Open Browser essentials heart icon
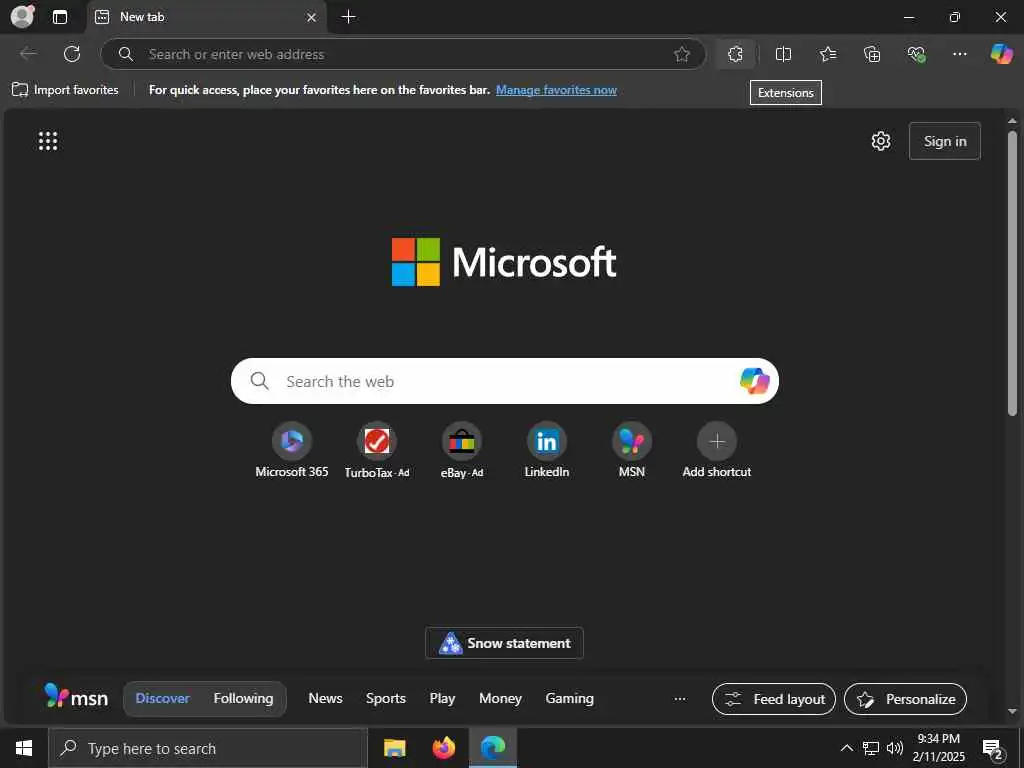1024x768 pixels. (x=916, y=54)
